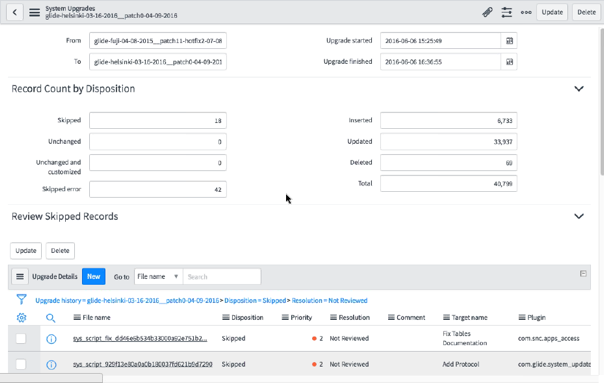Viewport: 604px width, 383px height.
Task: Open the Upgrade Details list menu icon
Action: pos(20,277)
